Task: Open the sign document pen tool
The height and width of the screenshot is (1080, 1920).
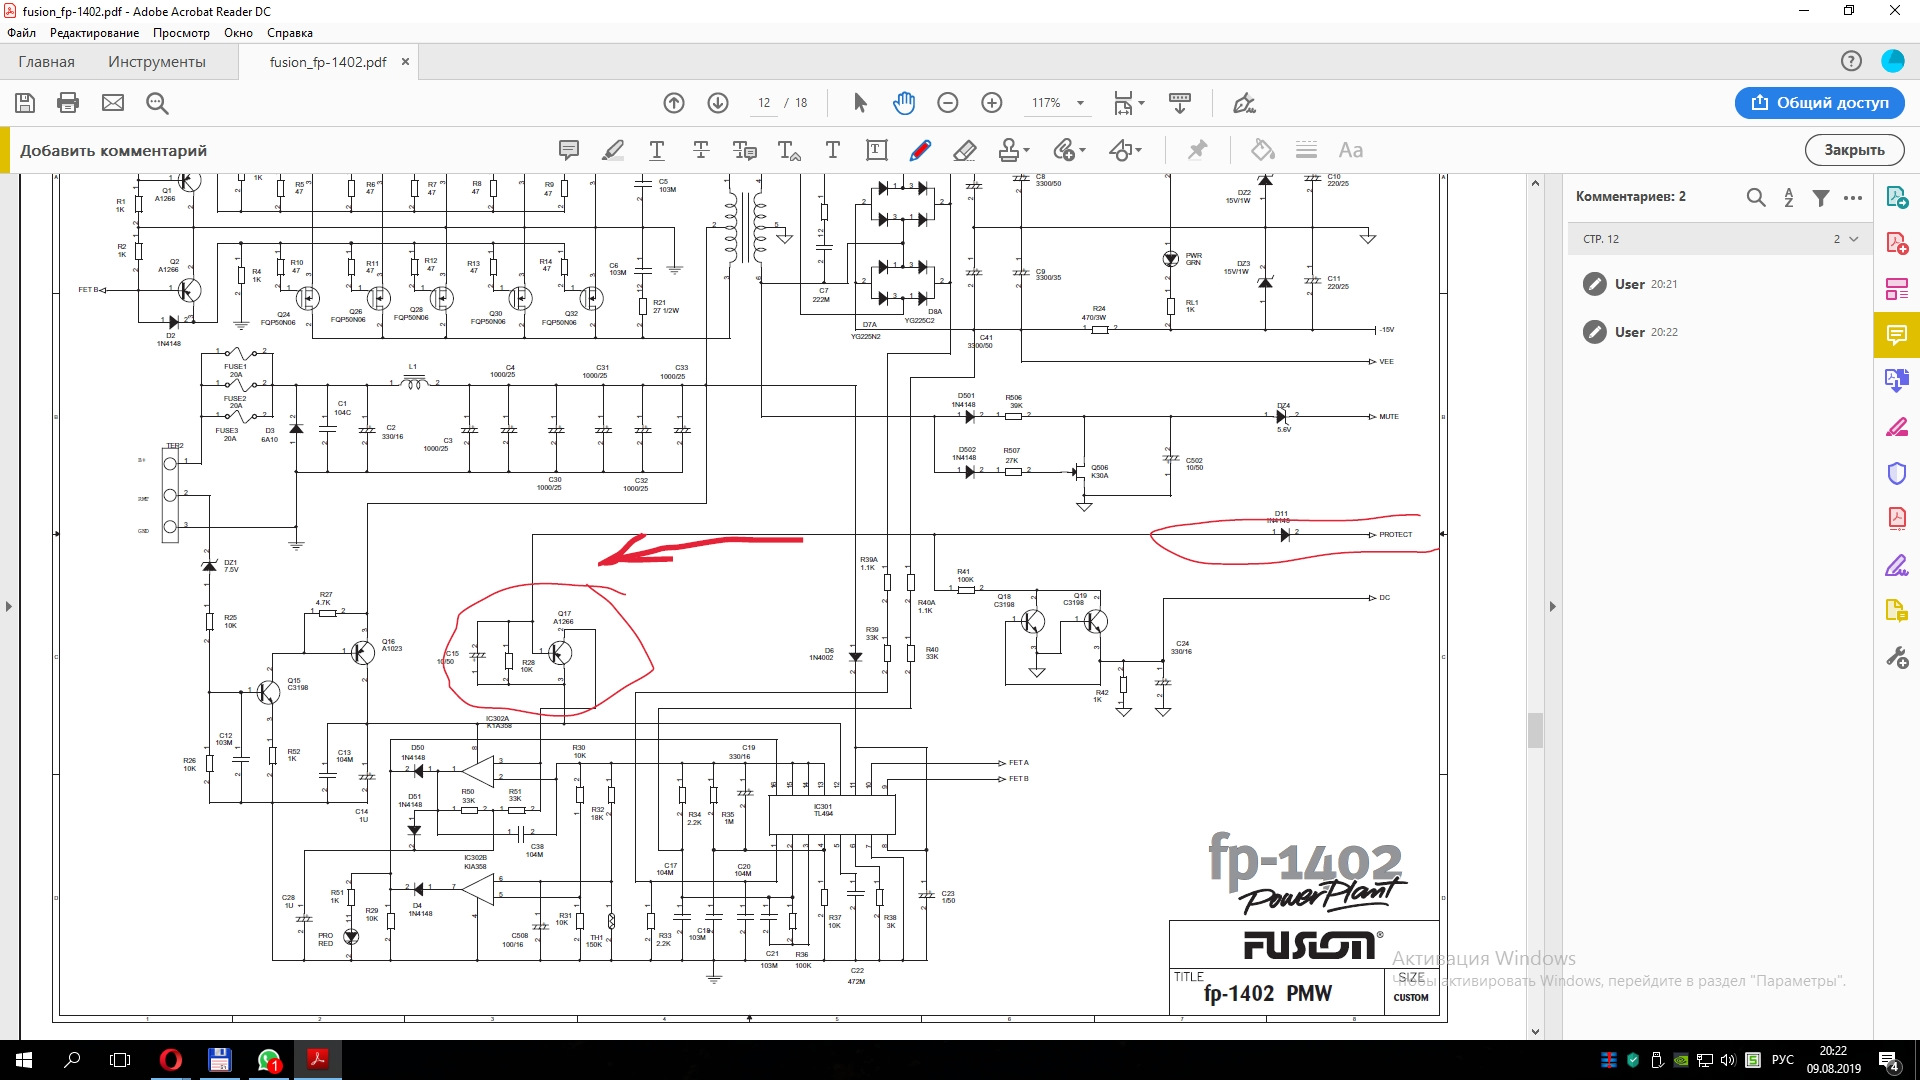Action: (x=1244, y=103)
